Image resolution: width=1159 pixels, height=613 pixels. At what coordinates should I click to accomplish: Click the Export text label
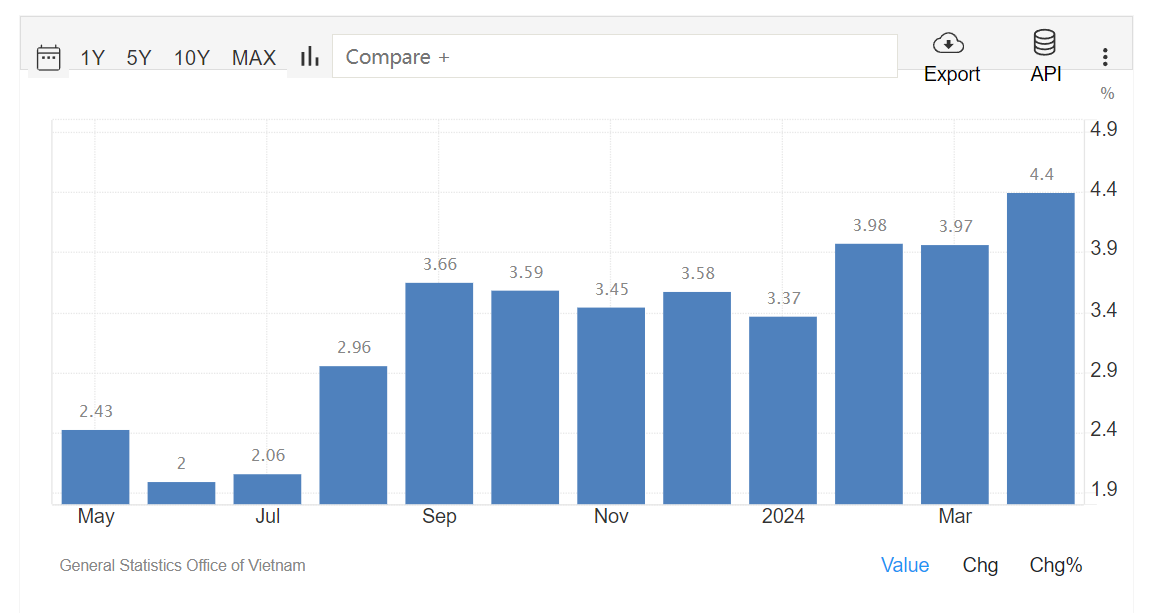(952, 74)
